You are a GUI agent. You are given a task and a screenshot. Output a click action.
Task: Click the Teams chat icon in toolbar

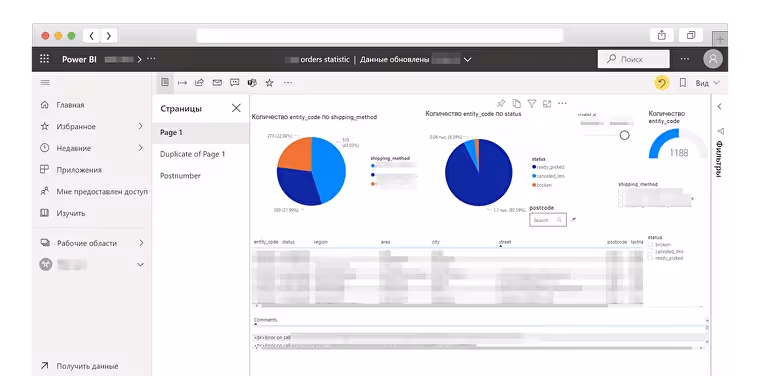pyautogui.click(x=252, y=83)
